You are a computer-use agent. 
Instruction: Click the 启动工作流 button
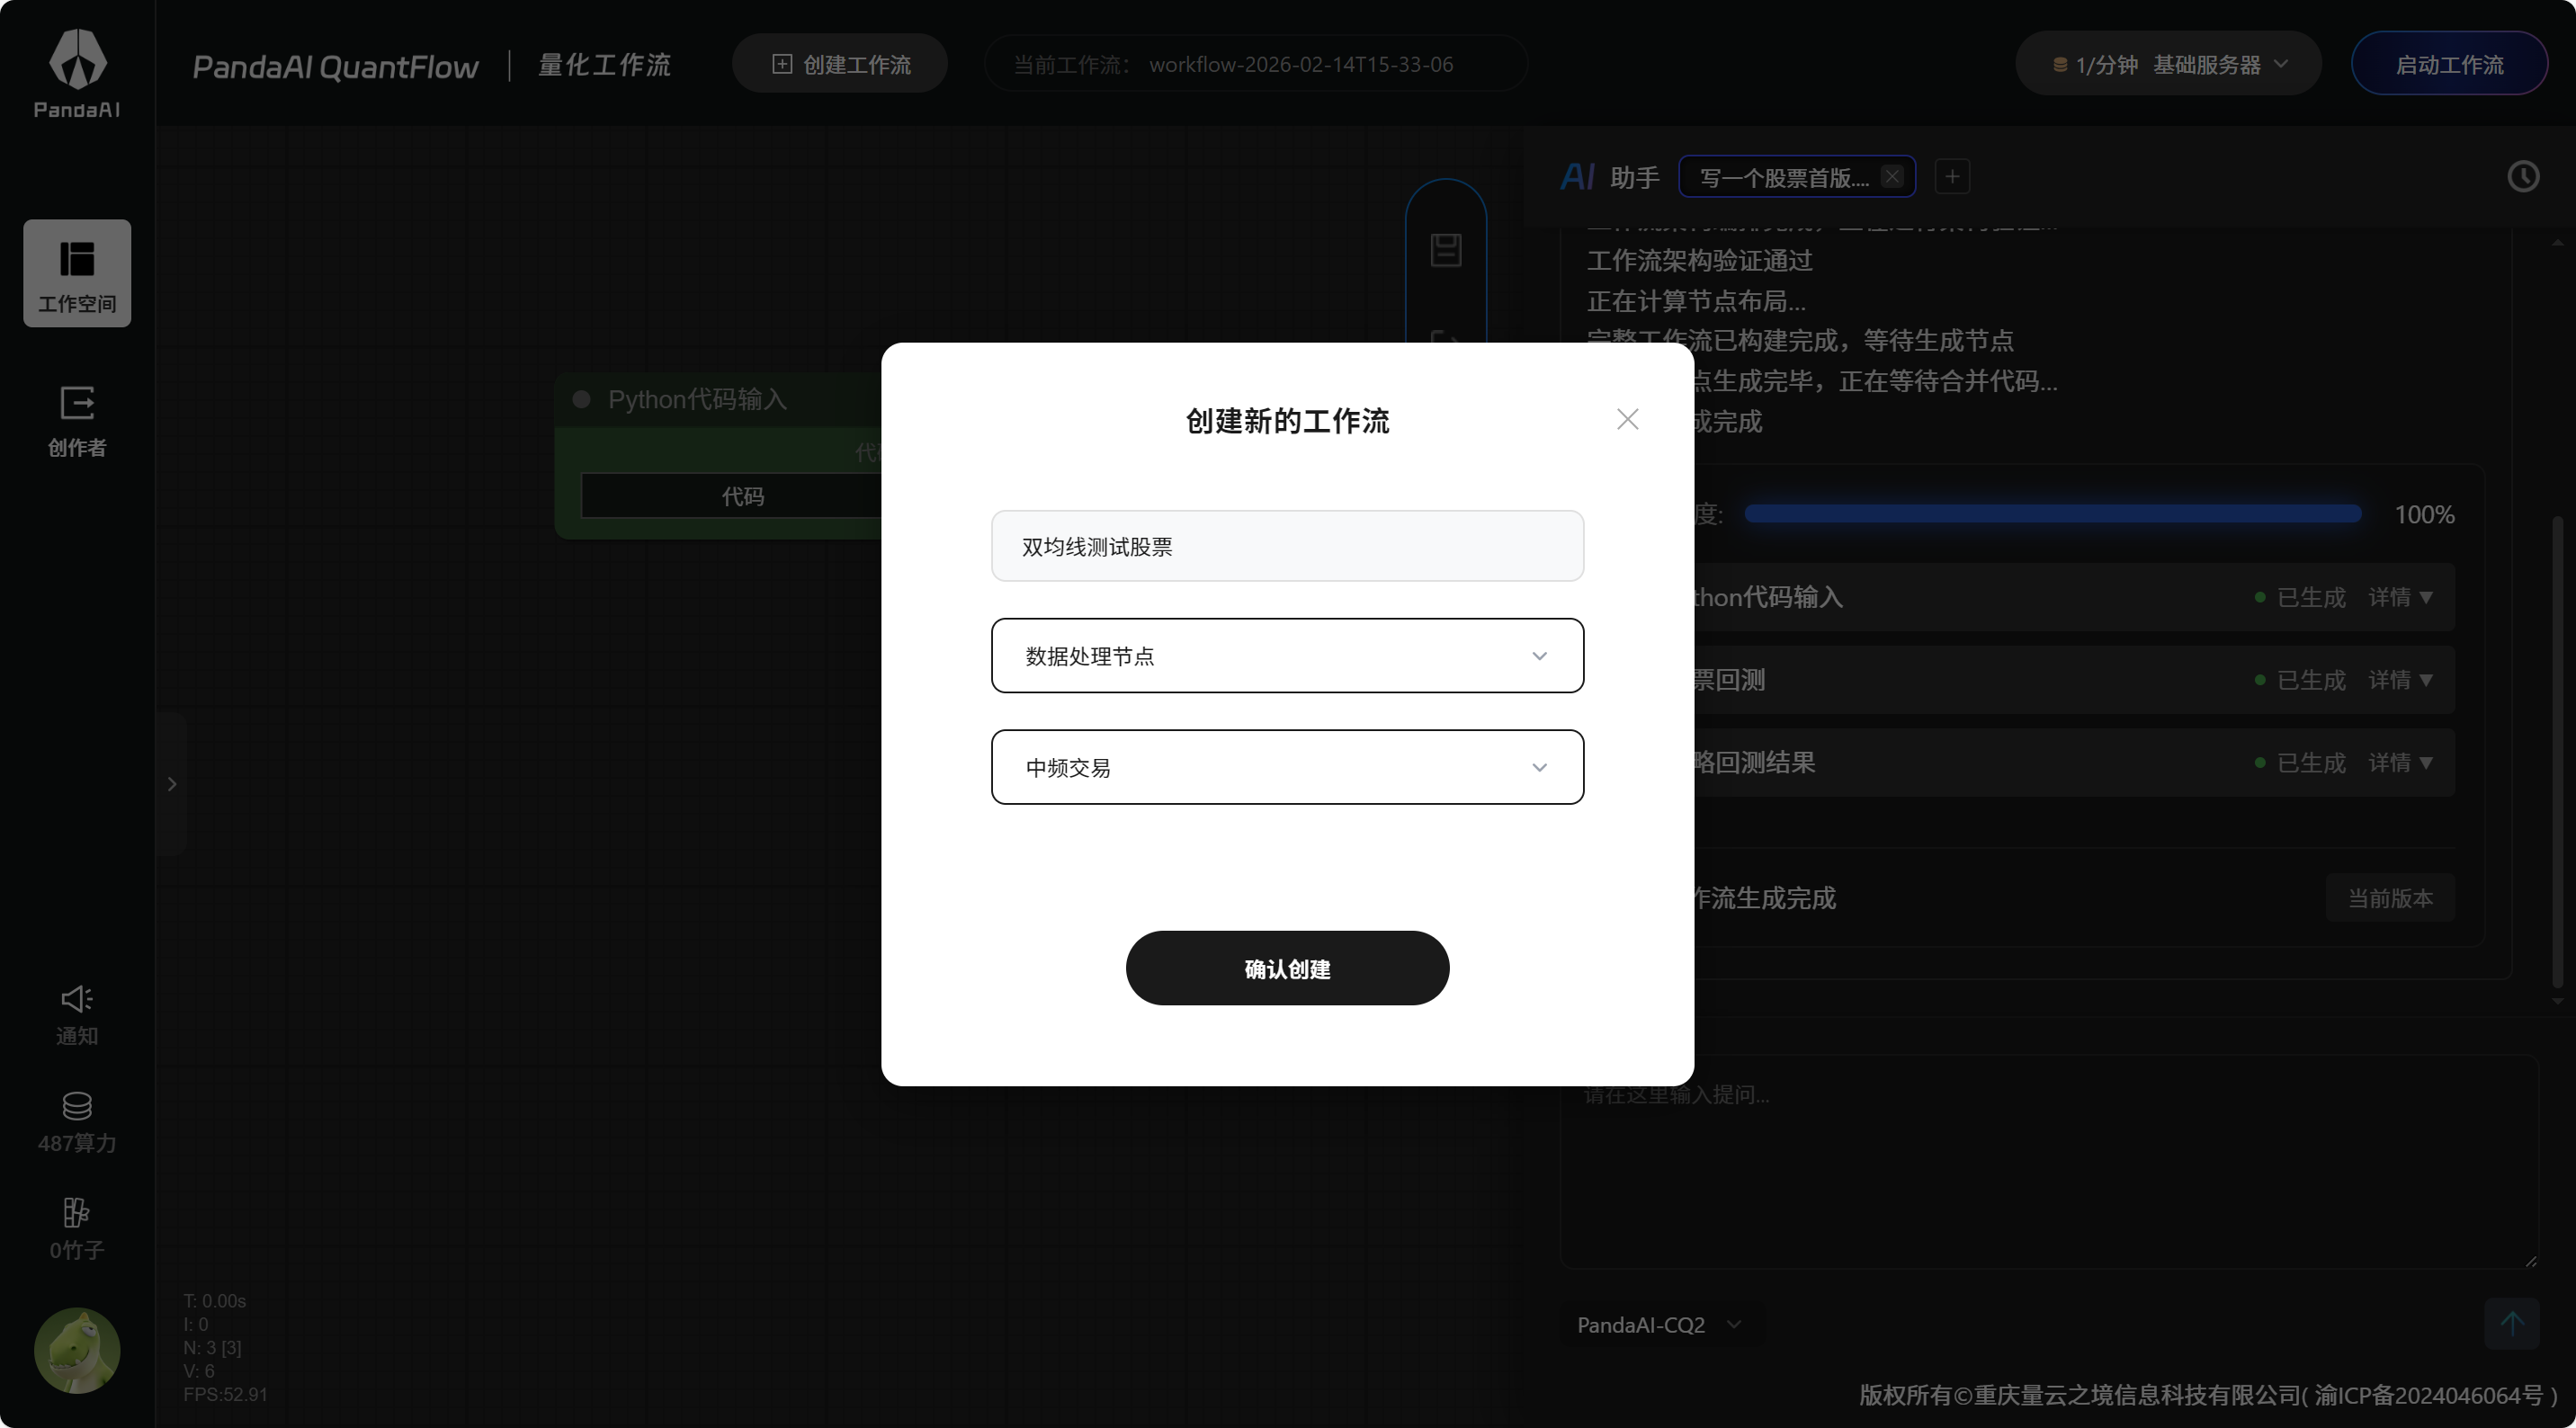2449,64
